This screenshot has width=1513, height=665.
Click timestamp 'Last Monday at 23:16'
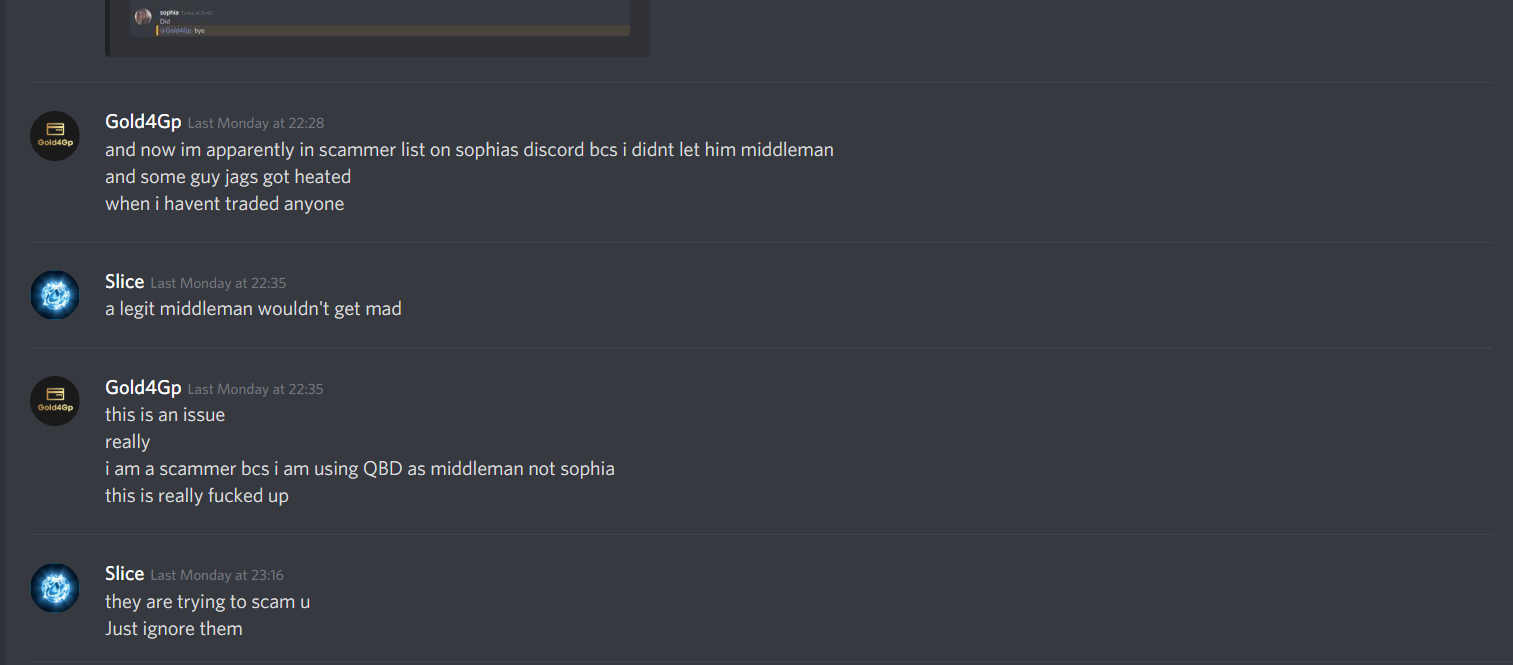[217, 575]
